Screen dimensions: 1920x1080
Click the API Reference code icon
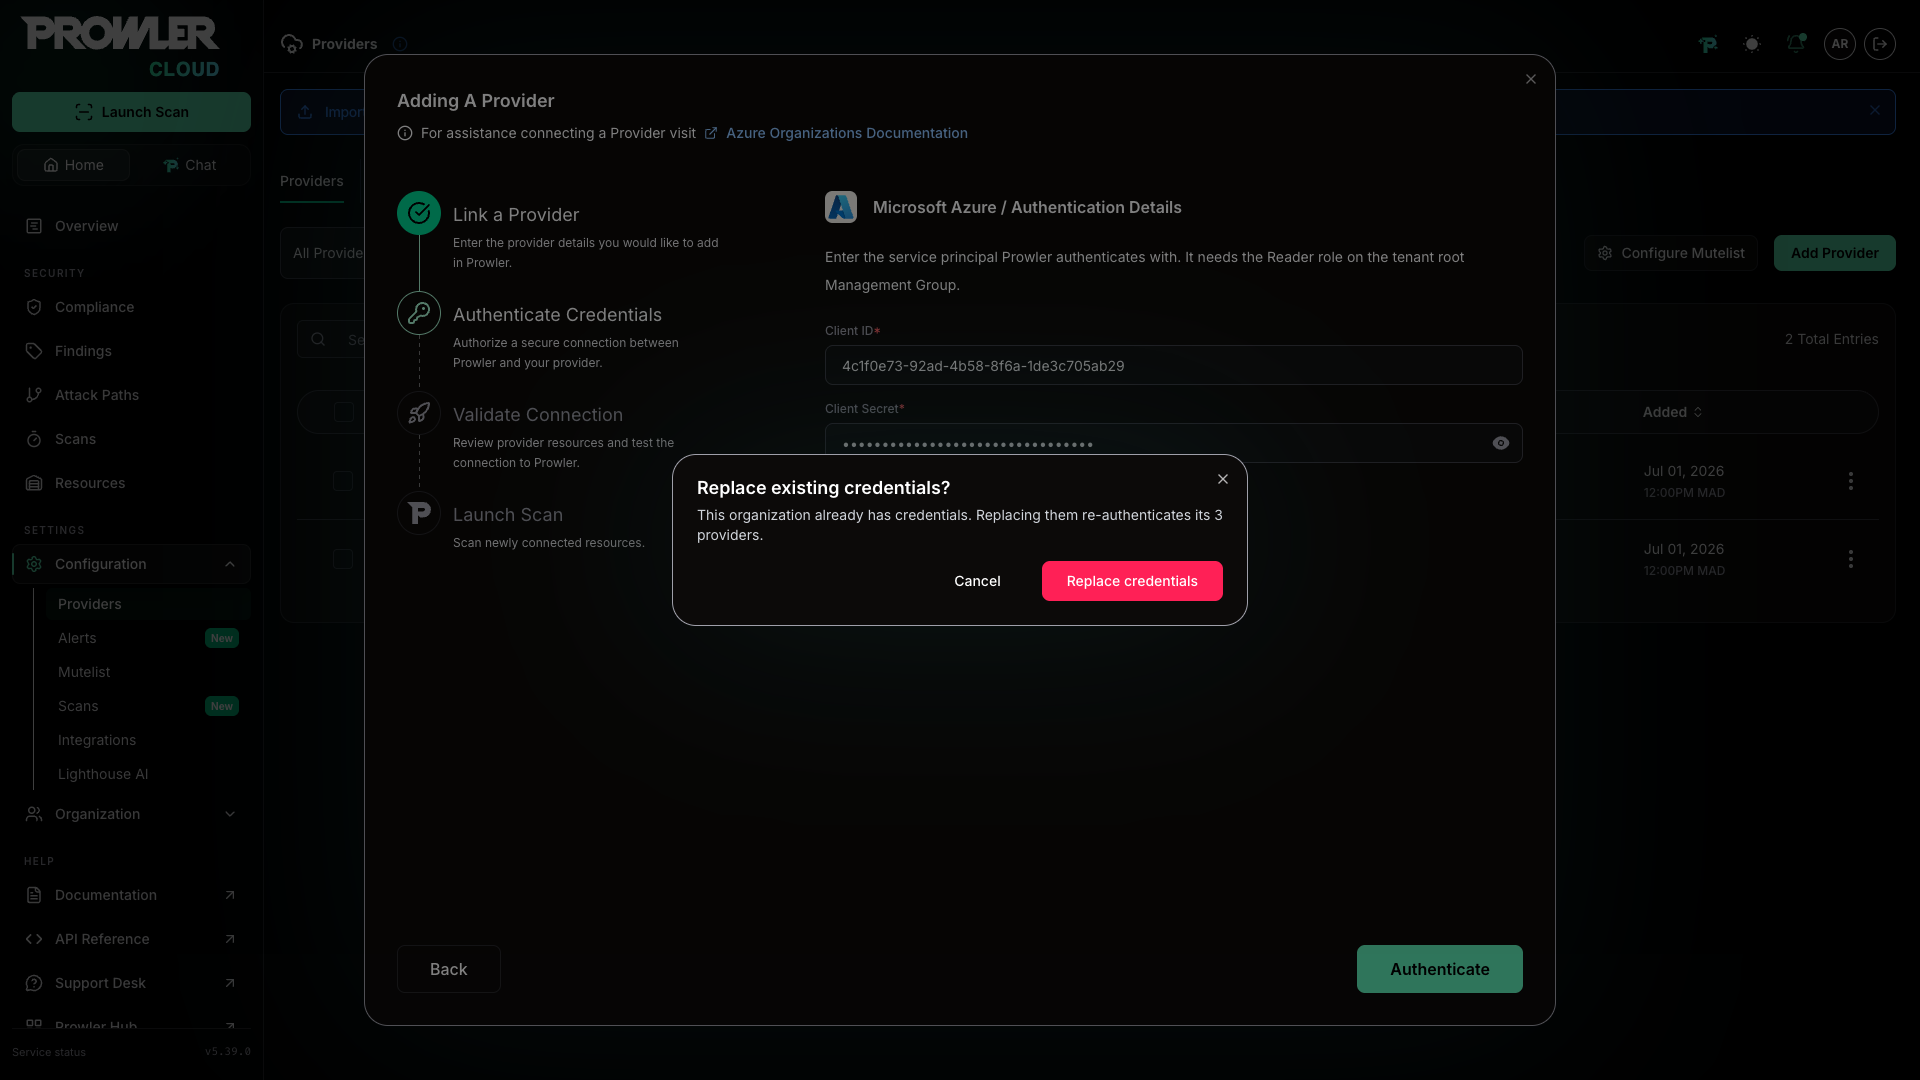[34, 939]
